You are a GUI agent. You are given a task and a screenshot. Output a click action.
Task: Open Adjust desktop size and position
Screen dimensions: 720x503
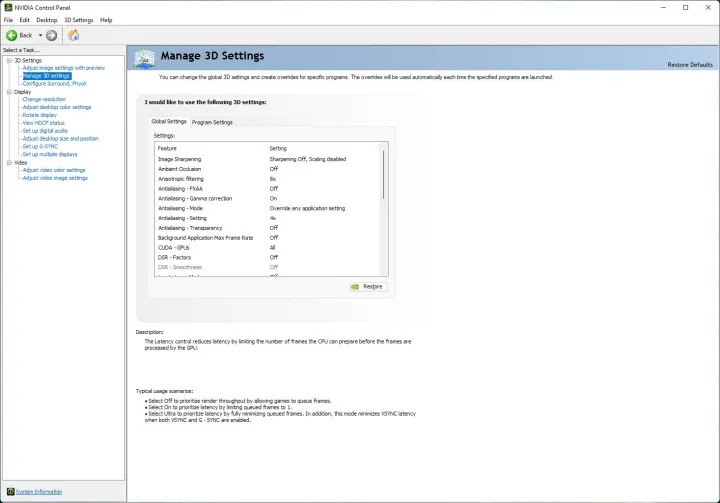coord(61,139)
